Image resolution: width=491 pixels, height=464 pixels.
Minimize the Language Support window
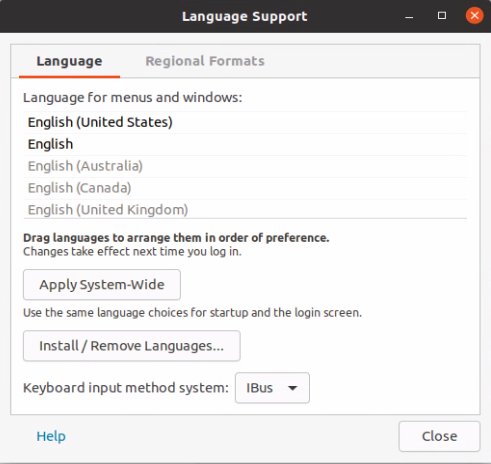(x=409, y=16)
